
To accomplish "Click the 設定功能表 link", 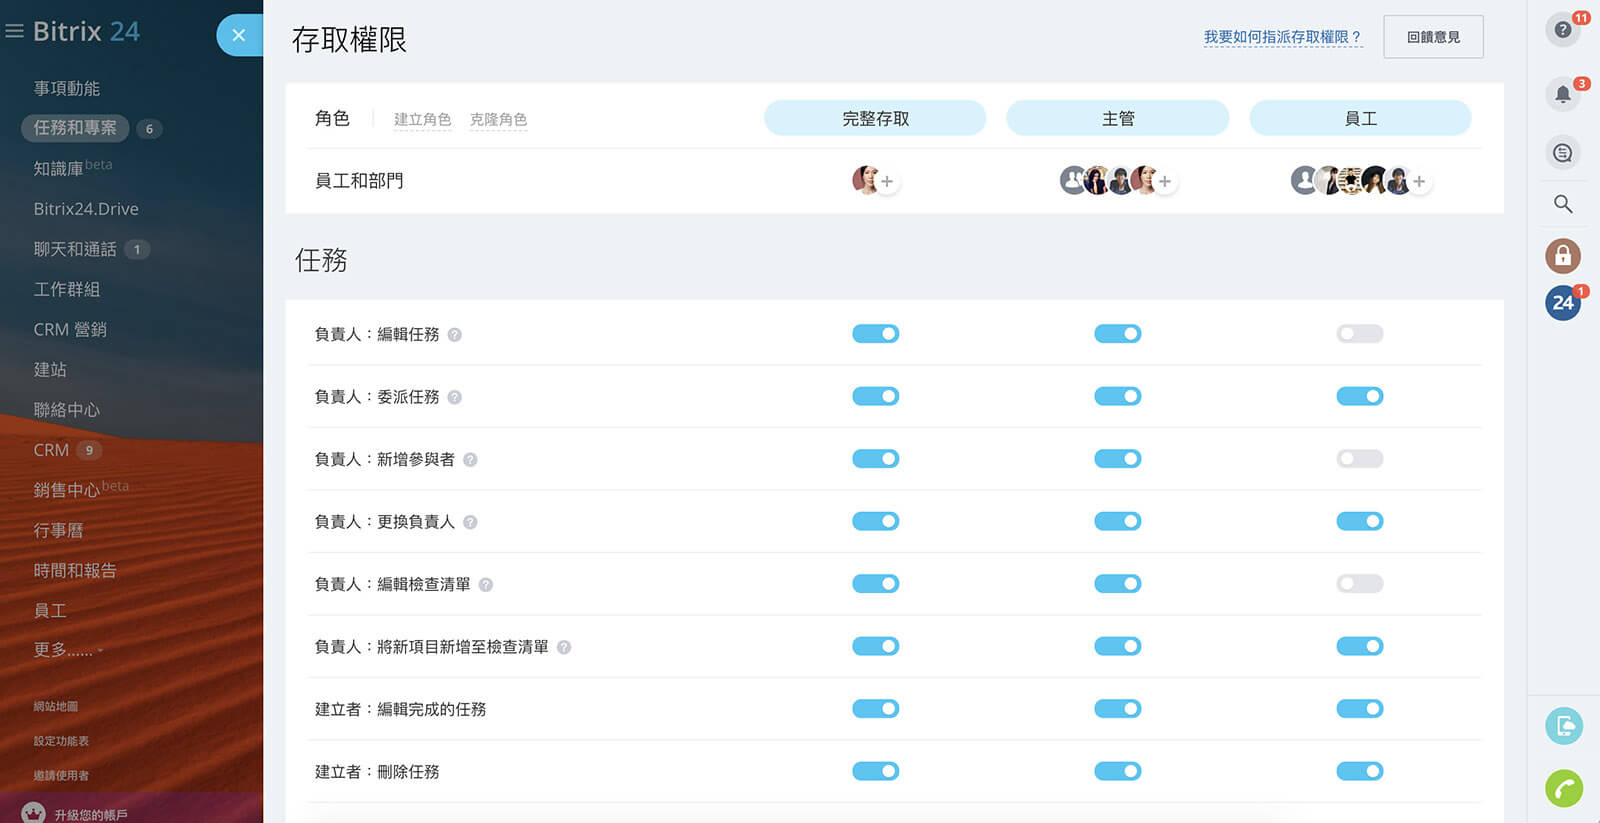I will pyautogui.click(x=61, y=741).
